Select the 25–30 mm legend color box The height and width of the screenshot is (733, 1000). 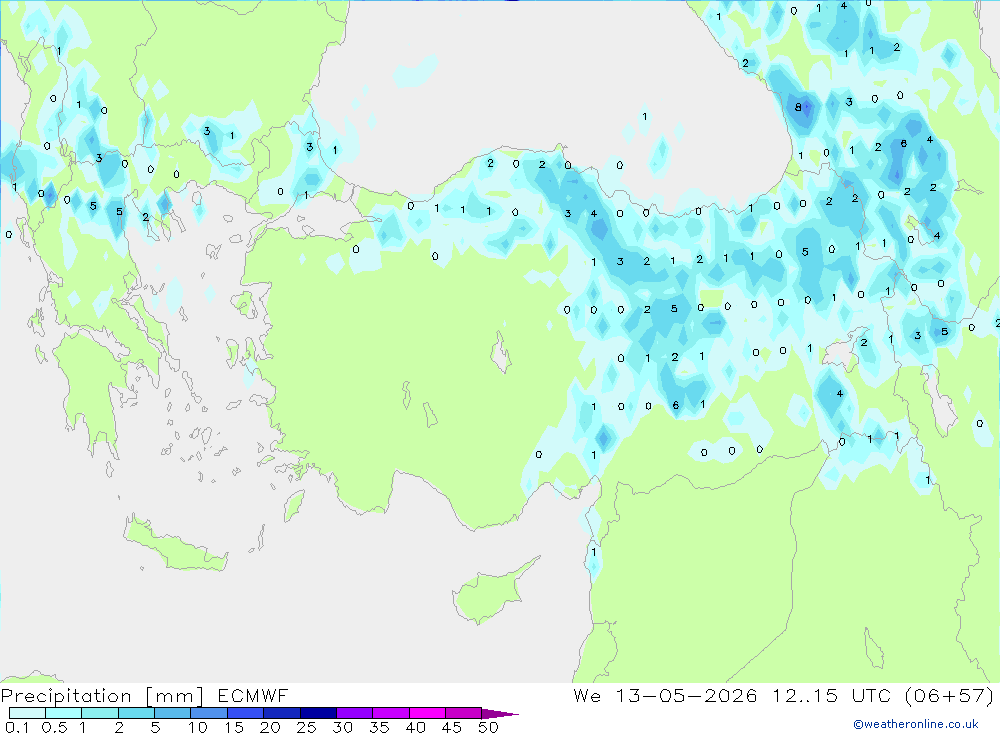click(x=318, y=713)
